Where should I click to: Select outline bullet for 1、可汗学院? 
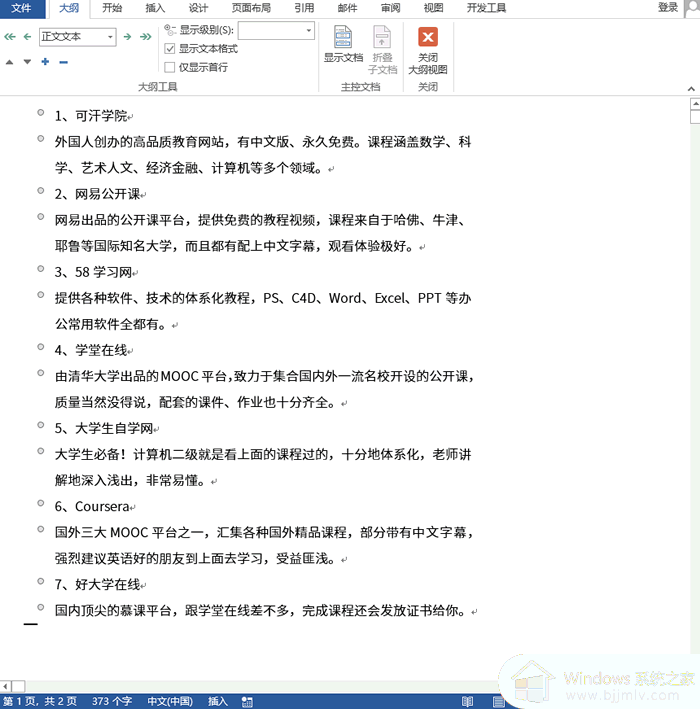click(41, 113)
